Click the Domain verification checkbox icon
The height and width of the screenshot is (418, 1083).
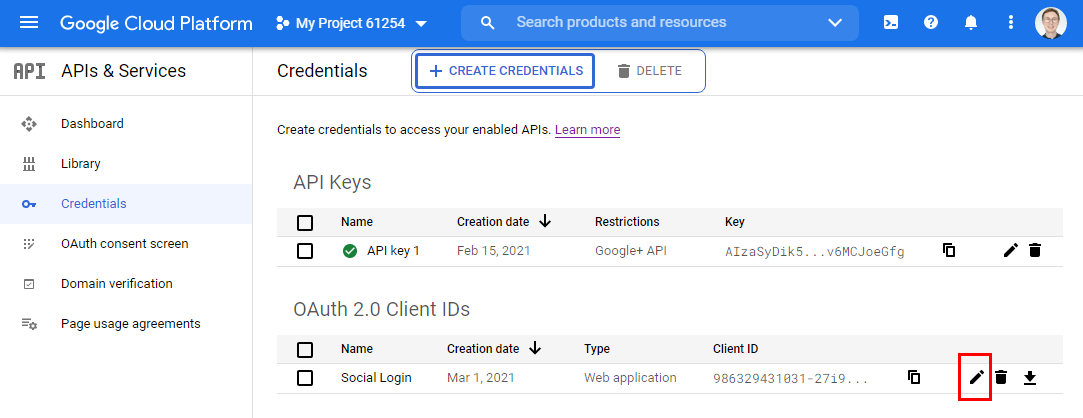[29, 284]
